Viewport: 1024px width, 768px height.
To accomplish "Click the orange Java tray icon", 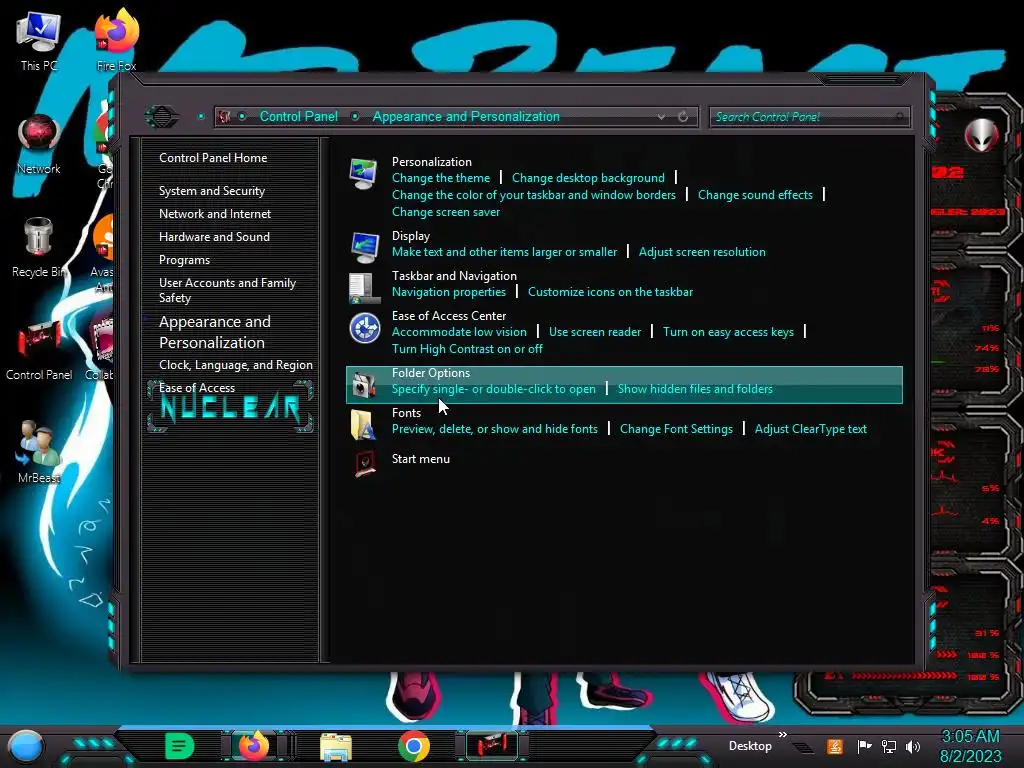I will (x=835, y=746).
